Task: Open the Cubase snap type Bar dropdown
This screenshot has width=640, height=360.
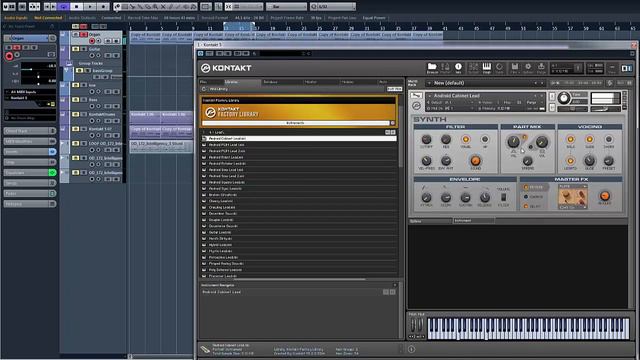Action: point(286,7)
